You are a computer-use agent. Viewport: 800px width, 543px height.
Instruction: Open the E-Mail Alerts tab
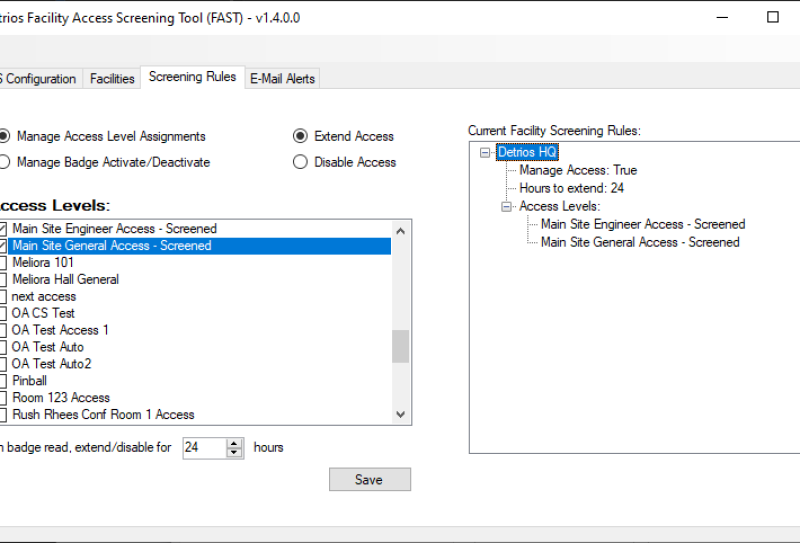point(282,79)
